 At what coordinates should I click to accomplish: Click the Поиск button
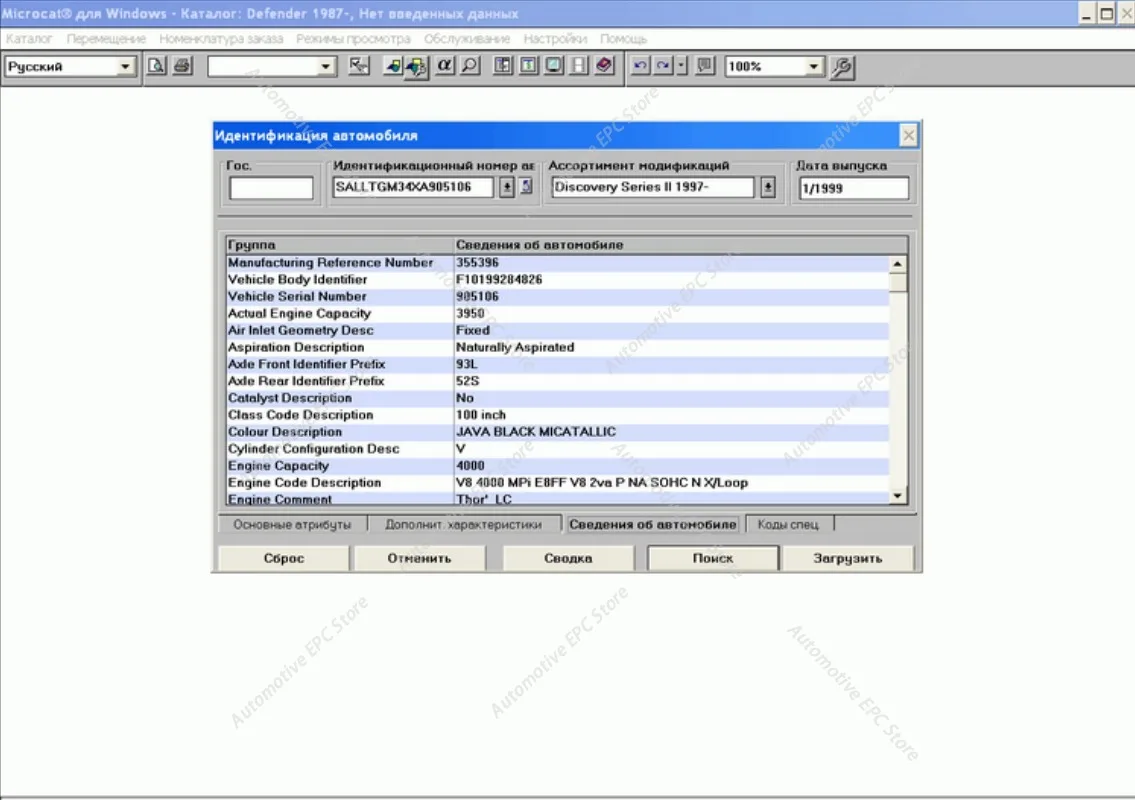click(713, 558)
